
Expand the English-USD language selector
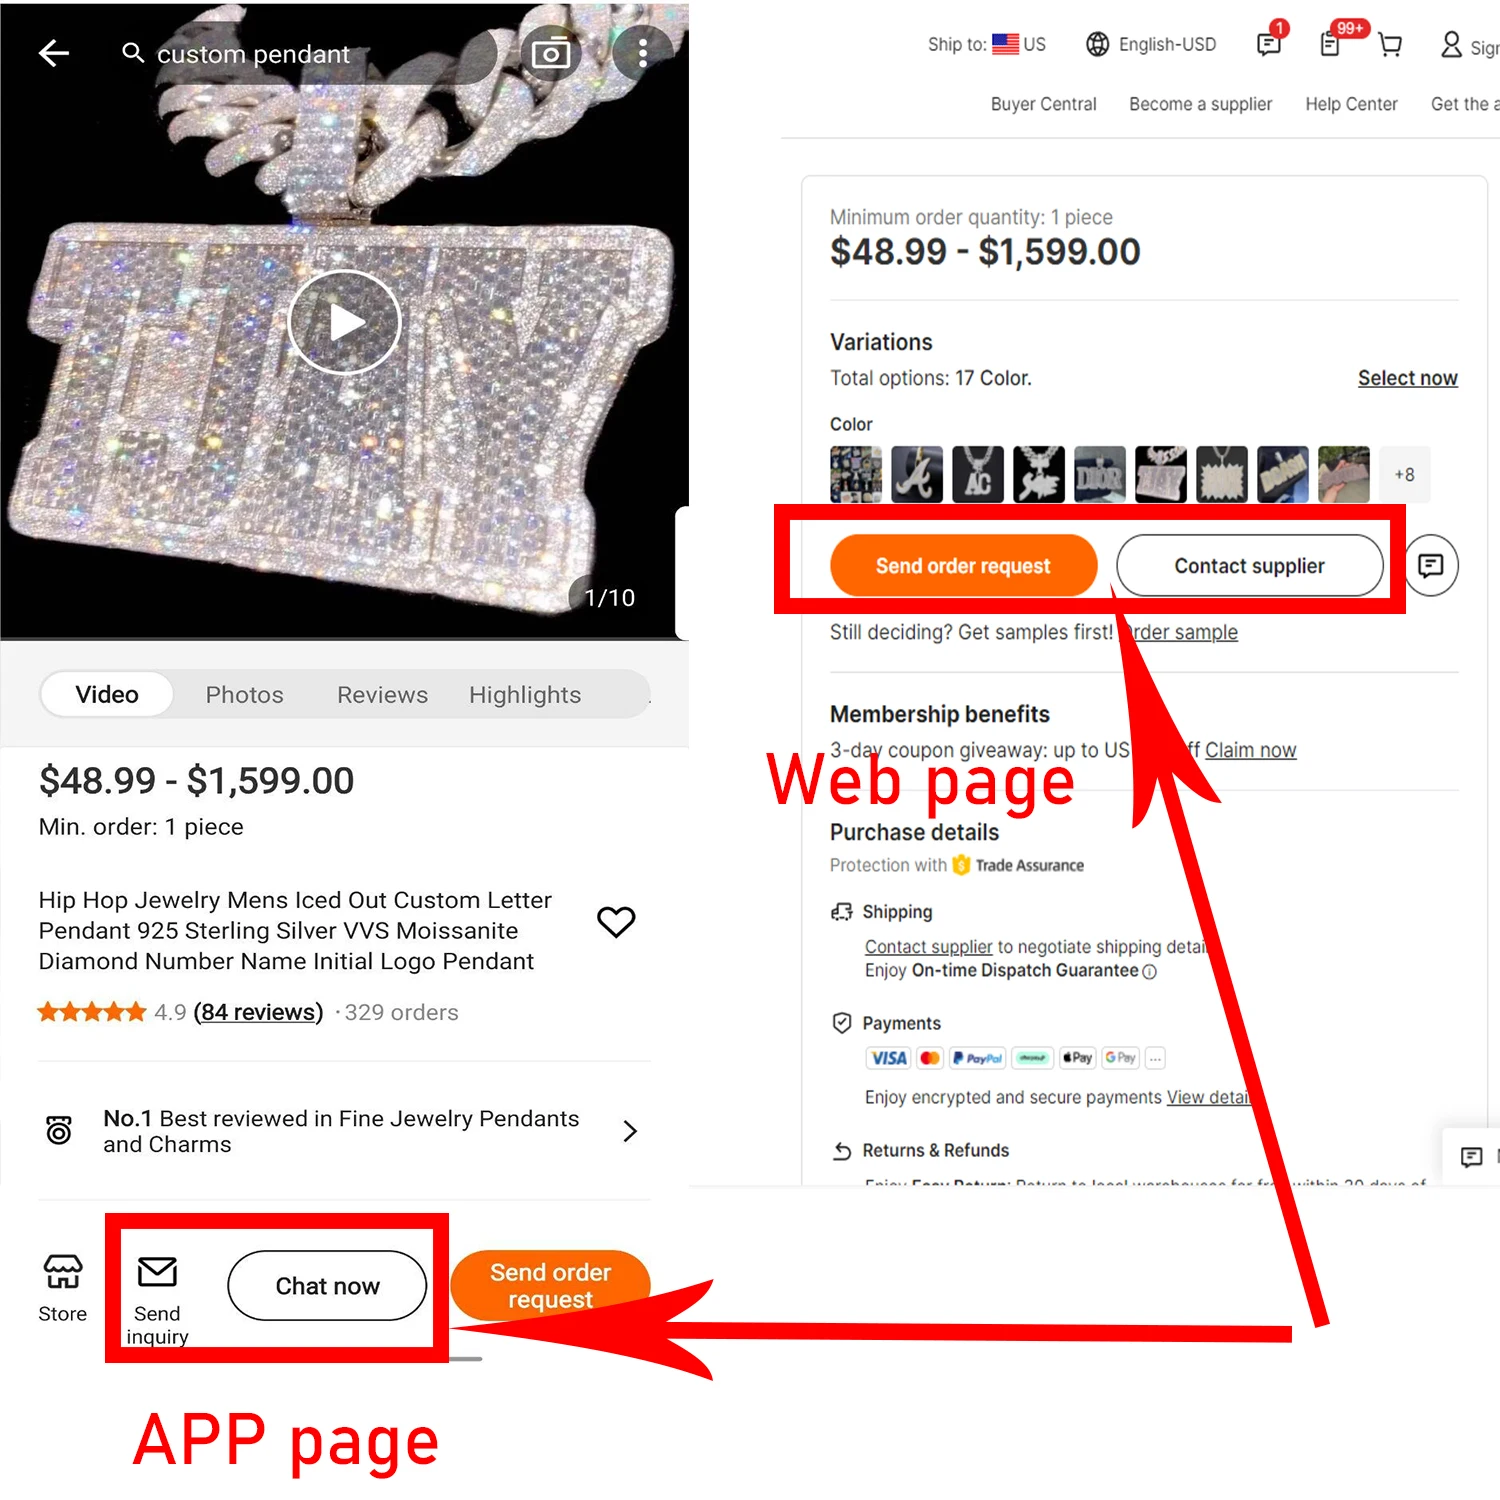tap(1152, 45)
